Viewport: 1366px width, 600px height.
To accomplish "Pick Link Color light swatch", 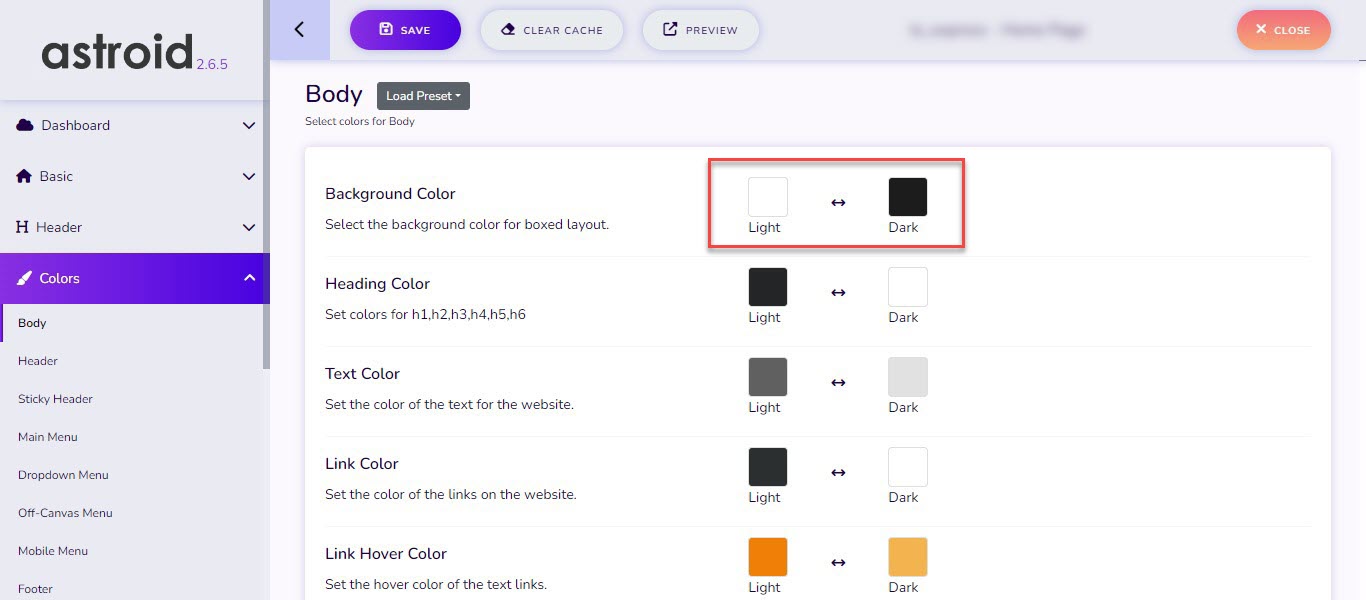I will click(768, 467).
